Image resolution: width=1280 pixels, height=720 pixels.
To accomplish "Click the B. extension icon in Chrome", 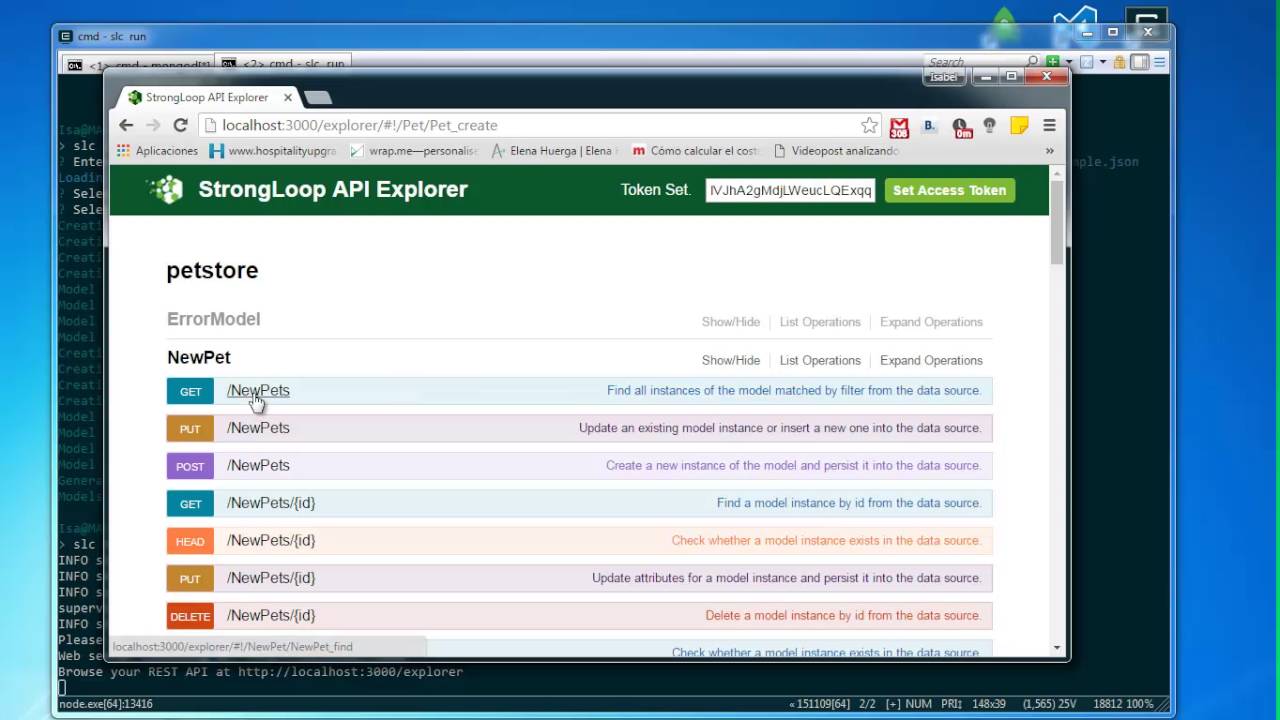I will click(929, 125).
